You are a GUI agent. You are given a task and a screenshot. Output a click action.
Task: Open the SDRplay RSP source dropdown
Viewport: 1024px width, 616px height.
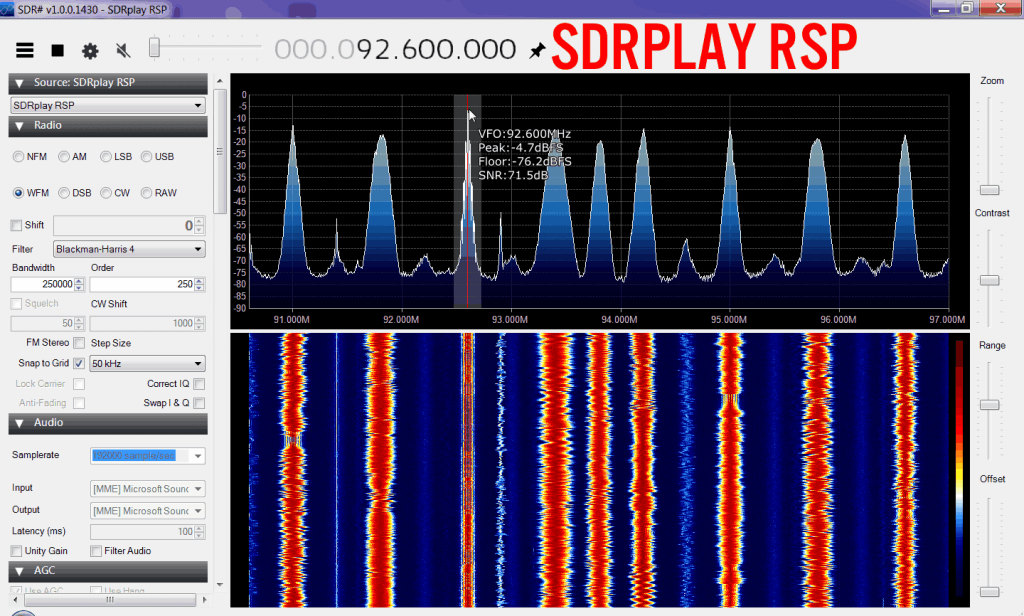[x=108, y=105]
